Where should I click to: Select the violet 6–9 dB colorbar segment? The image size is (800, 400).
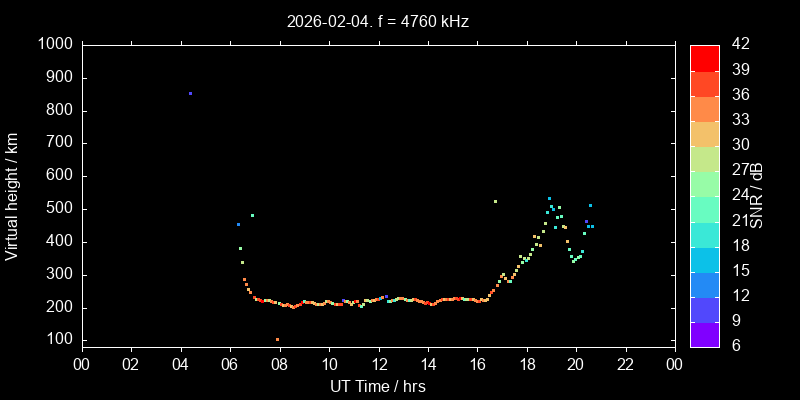click(x=705, y=335)
